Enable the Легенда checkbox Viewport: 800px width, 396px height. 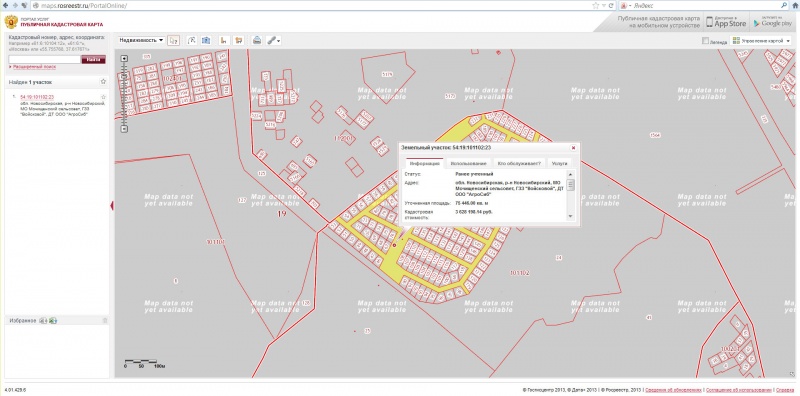click(706, 41)
